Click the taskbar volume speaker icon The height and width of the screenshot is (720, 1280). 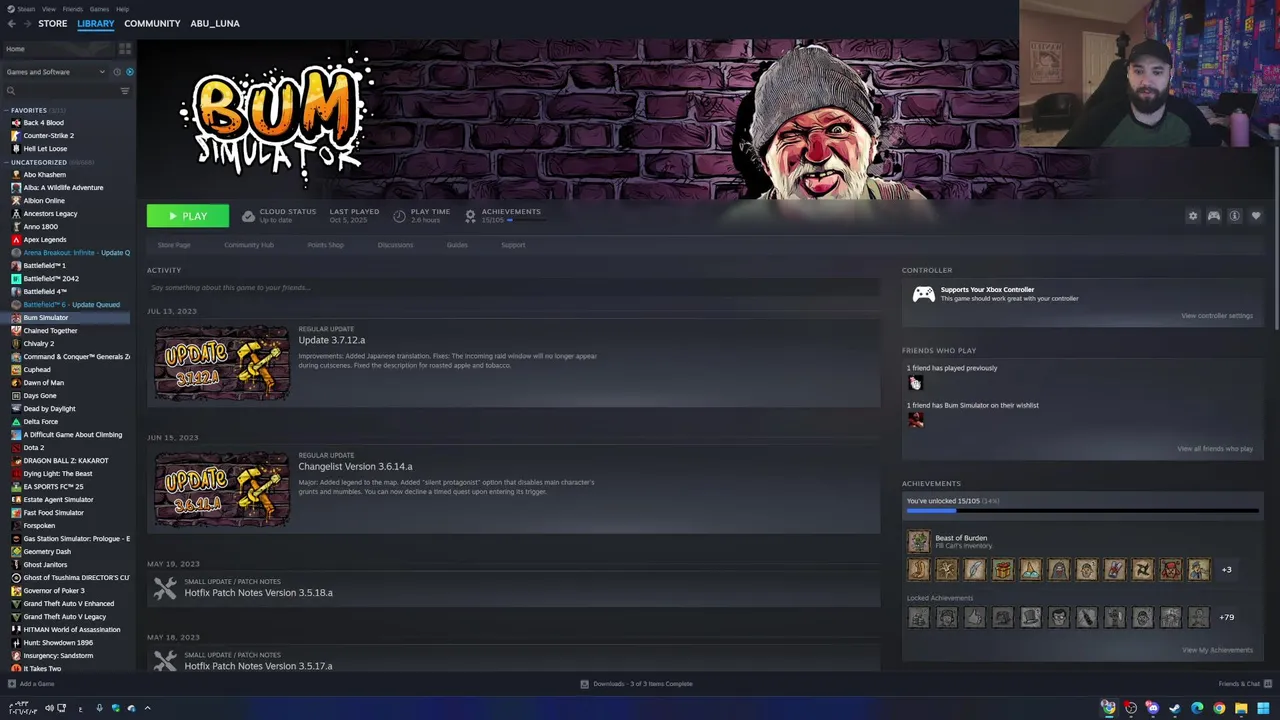coord(49,708)
